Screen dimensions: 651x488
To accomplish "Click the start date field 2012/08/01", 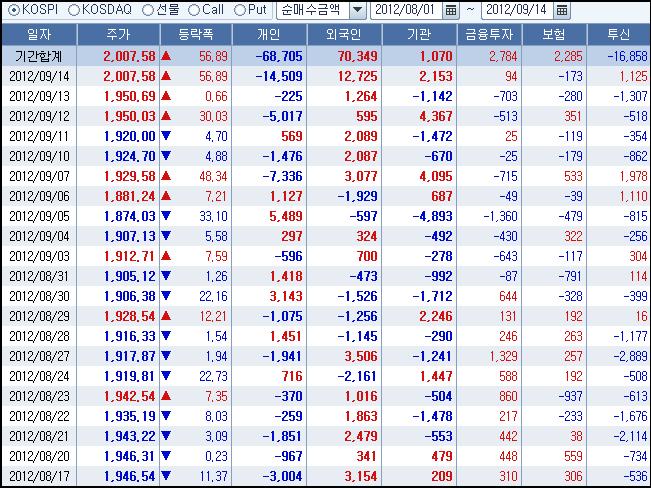I will (x=406, y=10).
